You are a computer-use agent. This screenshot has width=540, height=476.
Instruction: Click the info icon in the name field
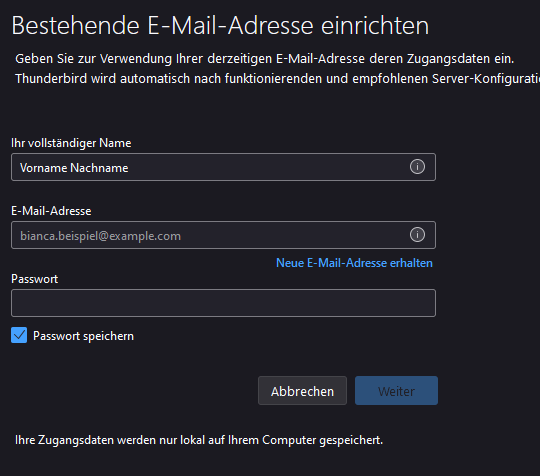tap(417, 167)
